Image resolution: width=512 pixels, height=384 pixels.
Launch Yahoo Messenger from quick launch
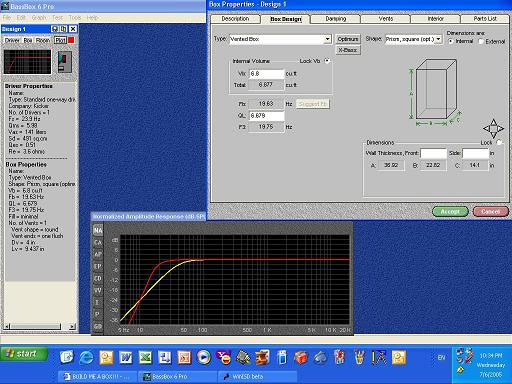click(223, 357)
